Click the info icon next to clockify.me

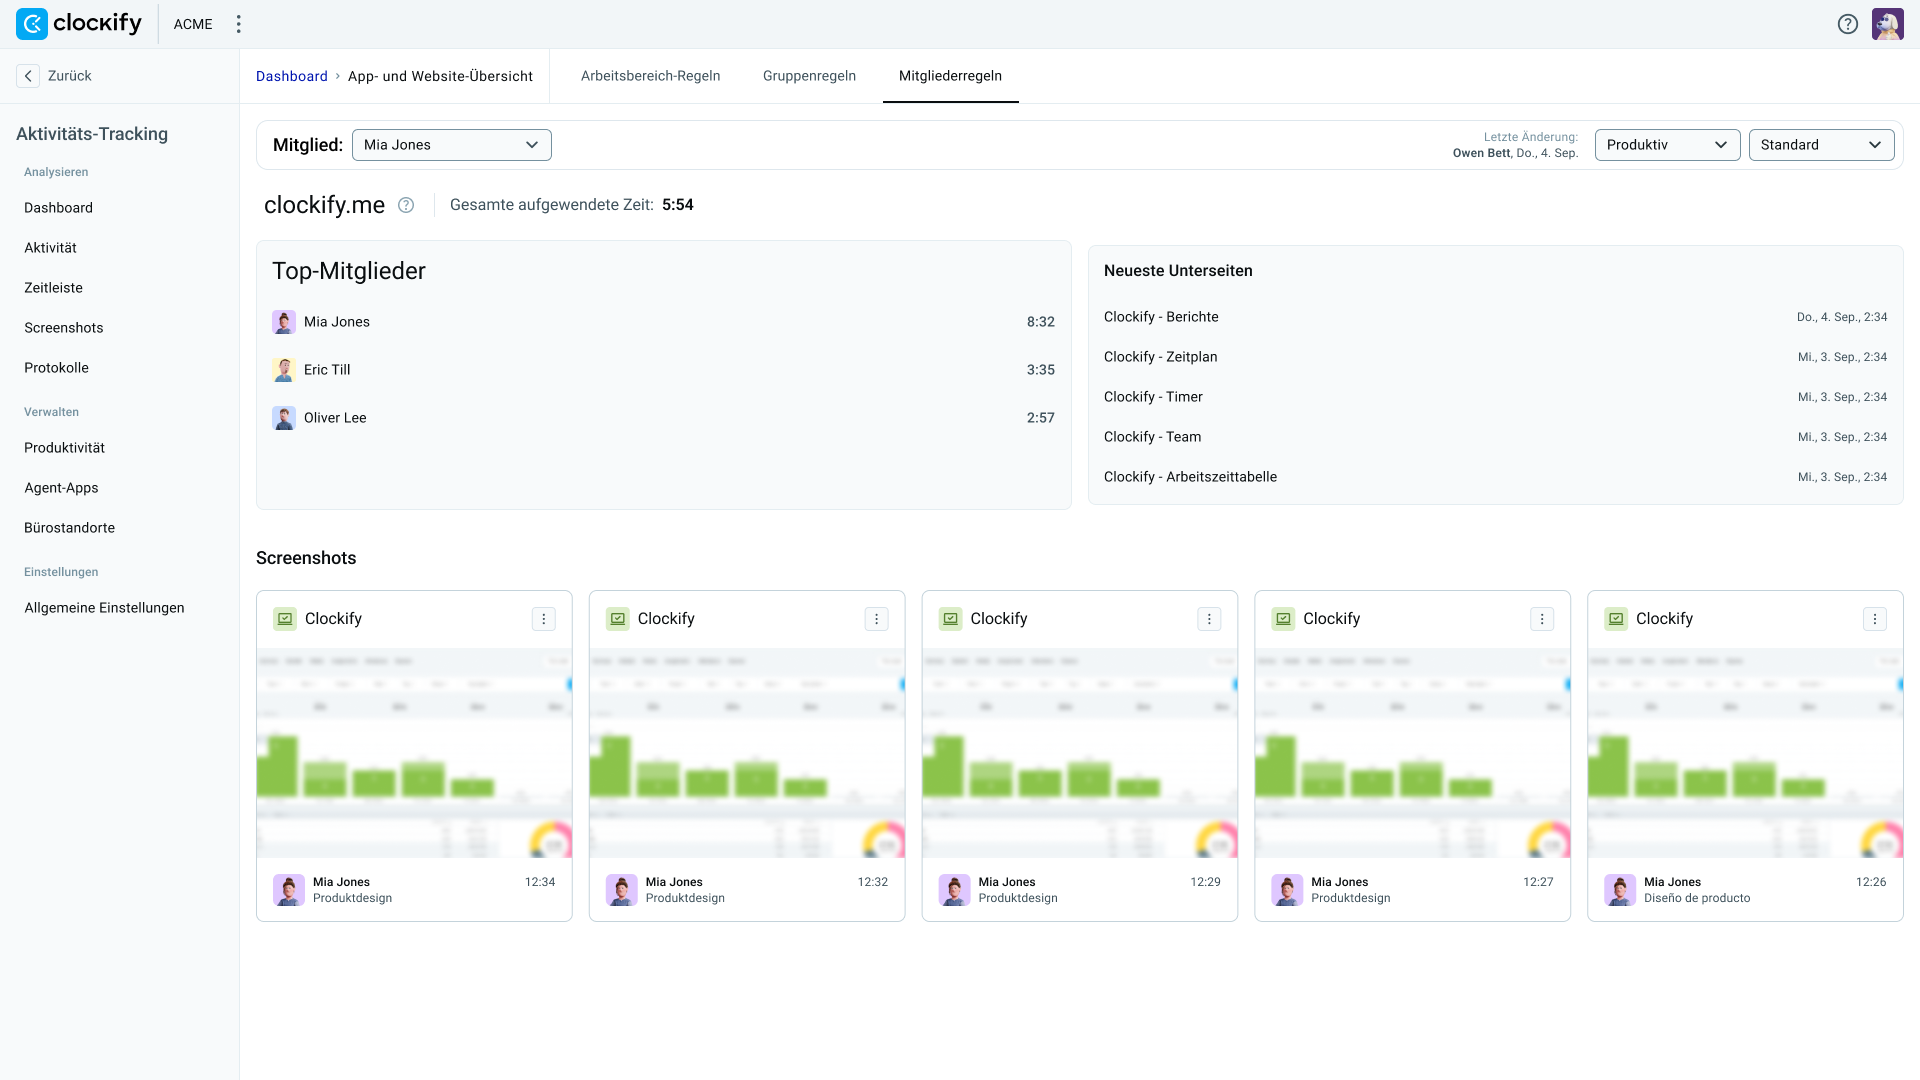(406, 205)
